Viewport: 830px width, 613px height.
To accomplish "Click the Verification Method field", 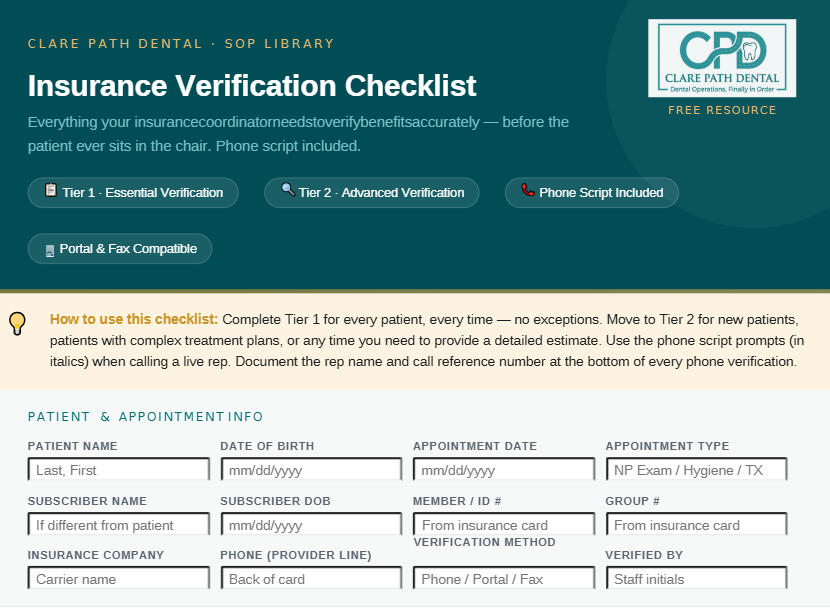I will pos(504,578).
